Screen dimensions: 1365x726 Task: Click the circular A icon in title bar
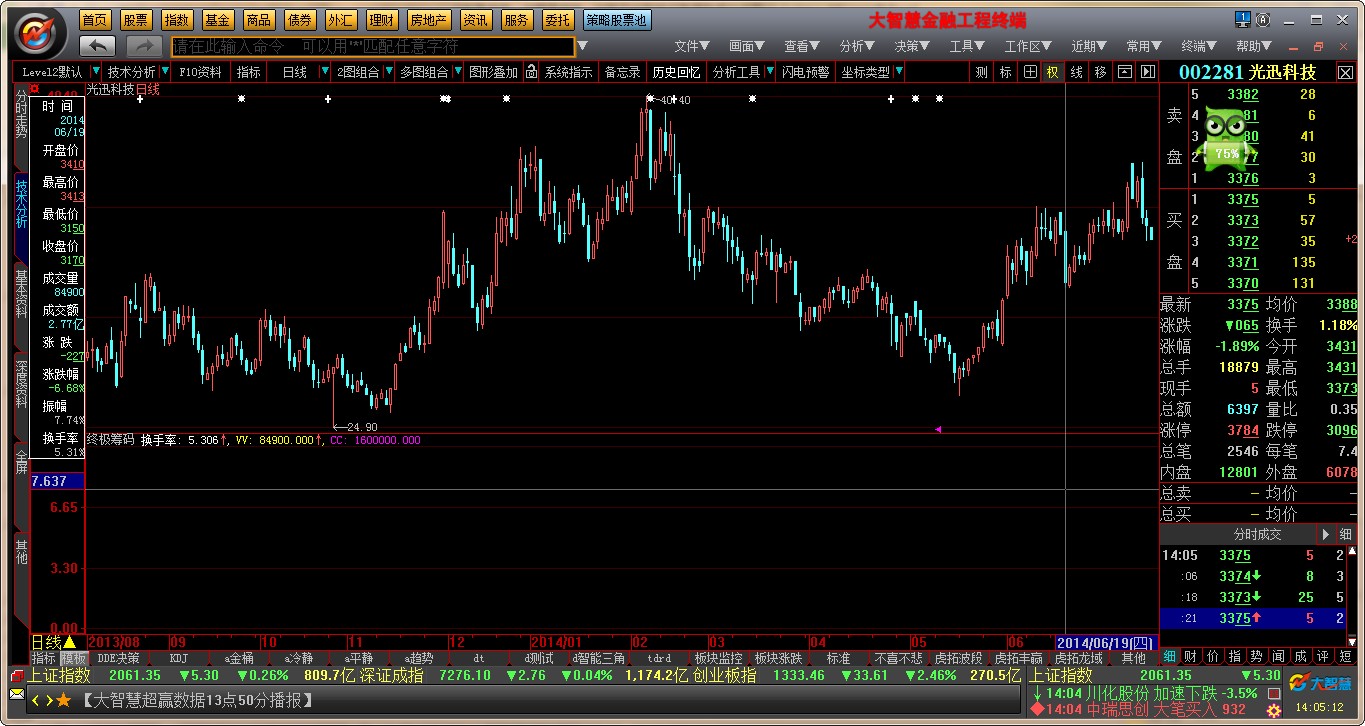pyautogui.click(x=1262, y=19)
